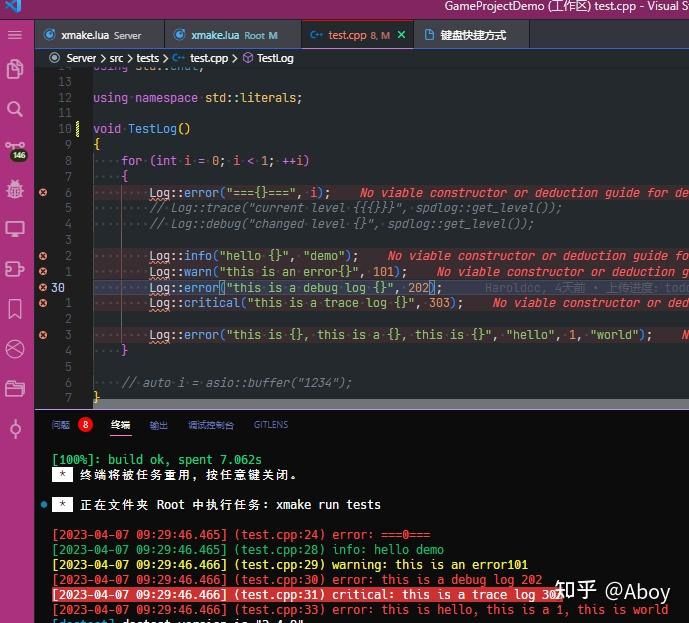Open the GITLENS panel tab

tap(271, 425)
